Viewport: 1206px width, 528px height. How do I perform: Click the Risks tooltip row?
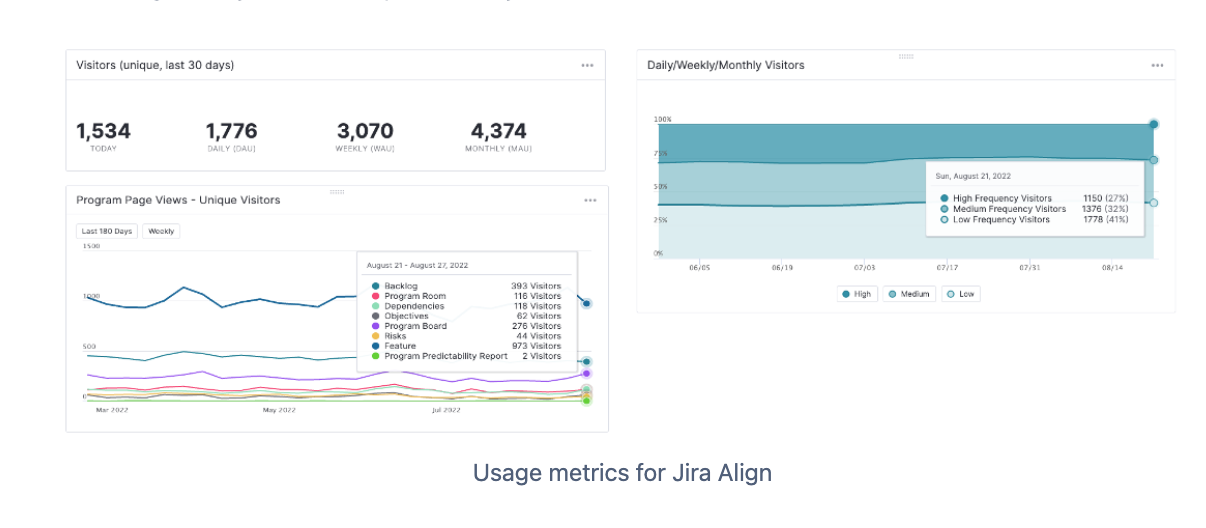pyautogui.click(x=465, y=336)
